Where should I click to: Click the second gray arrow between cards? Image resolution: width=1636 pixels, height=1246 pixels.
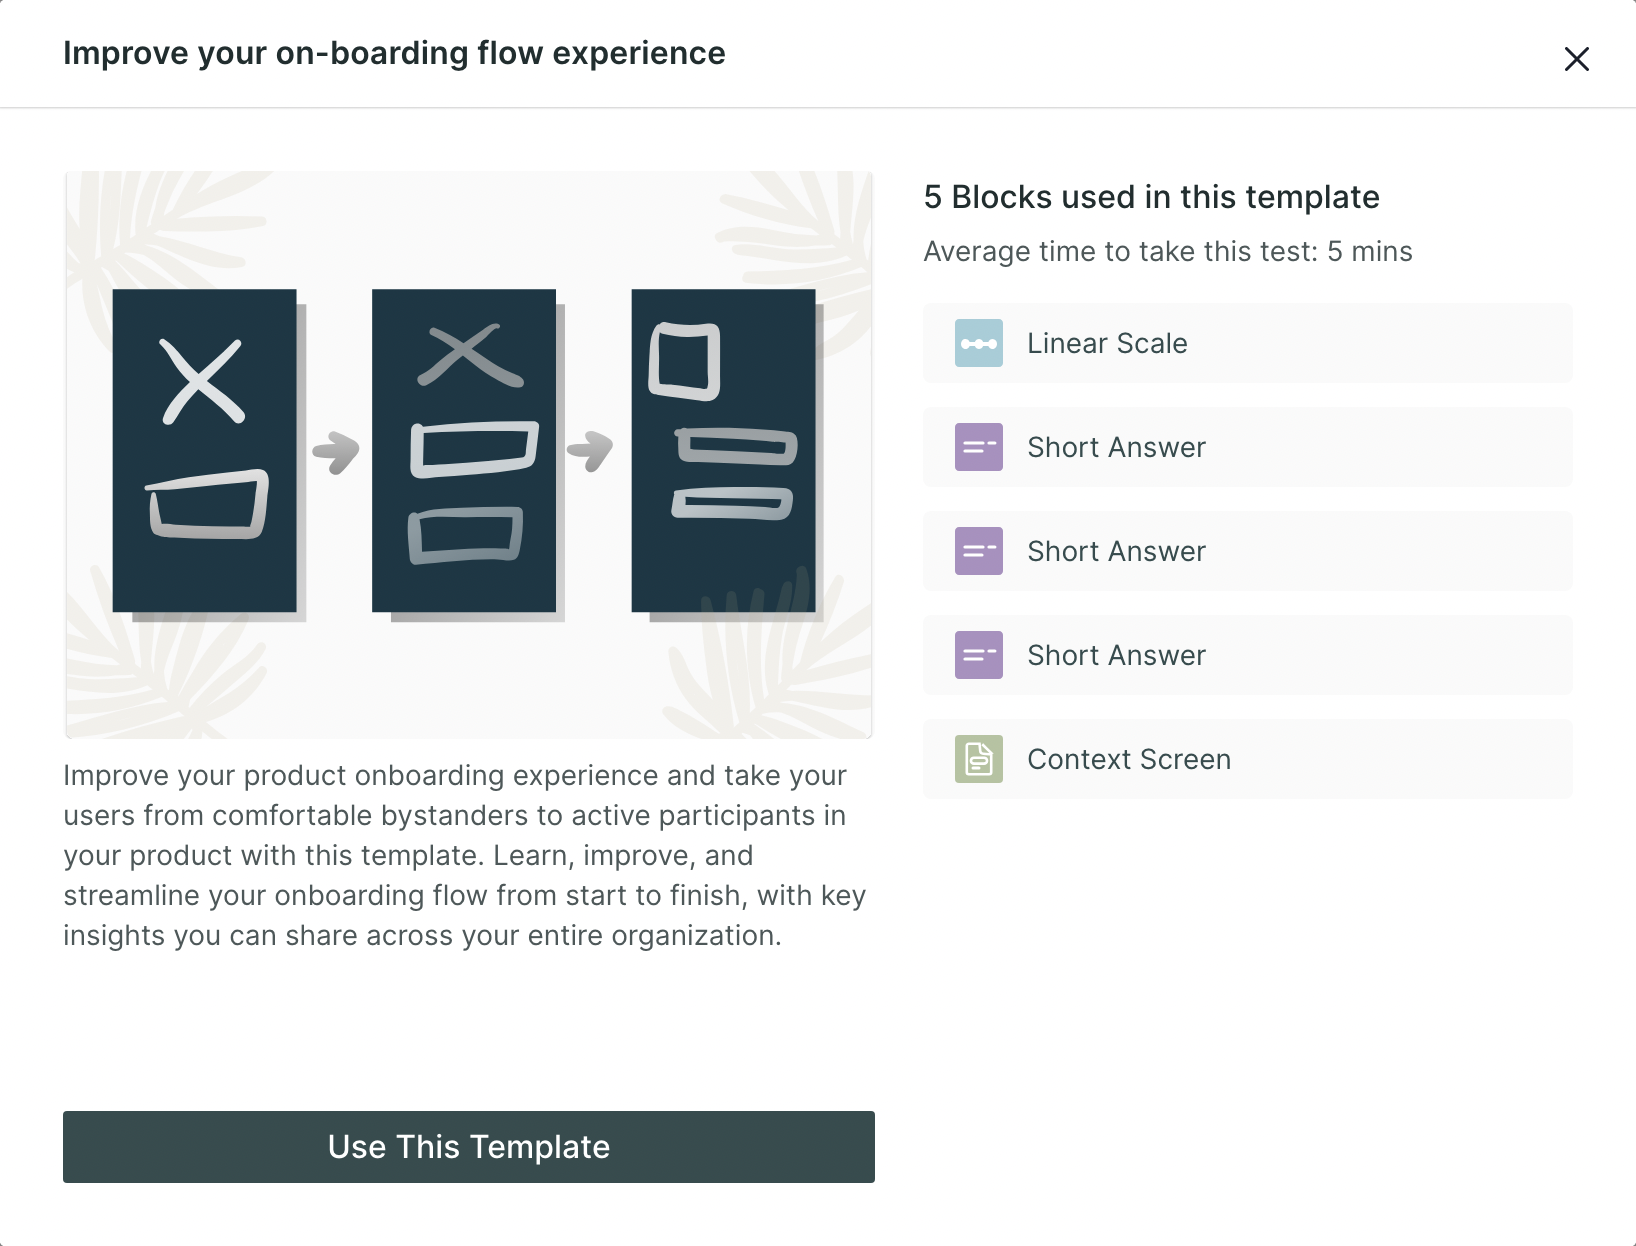(590, 451)
